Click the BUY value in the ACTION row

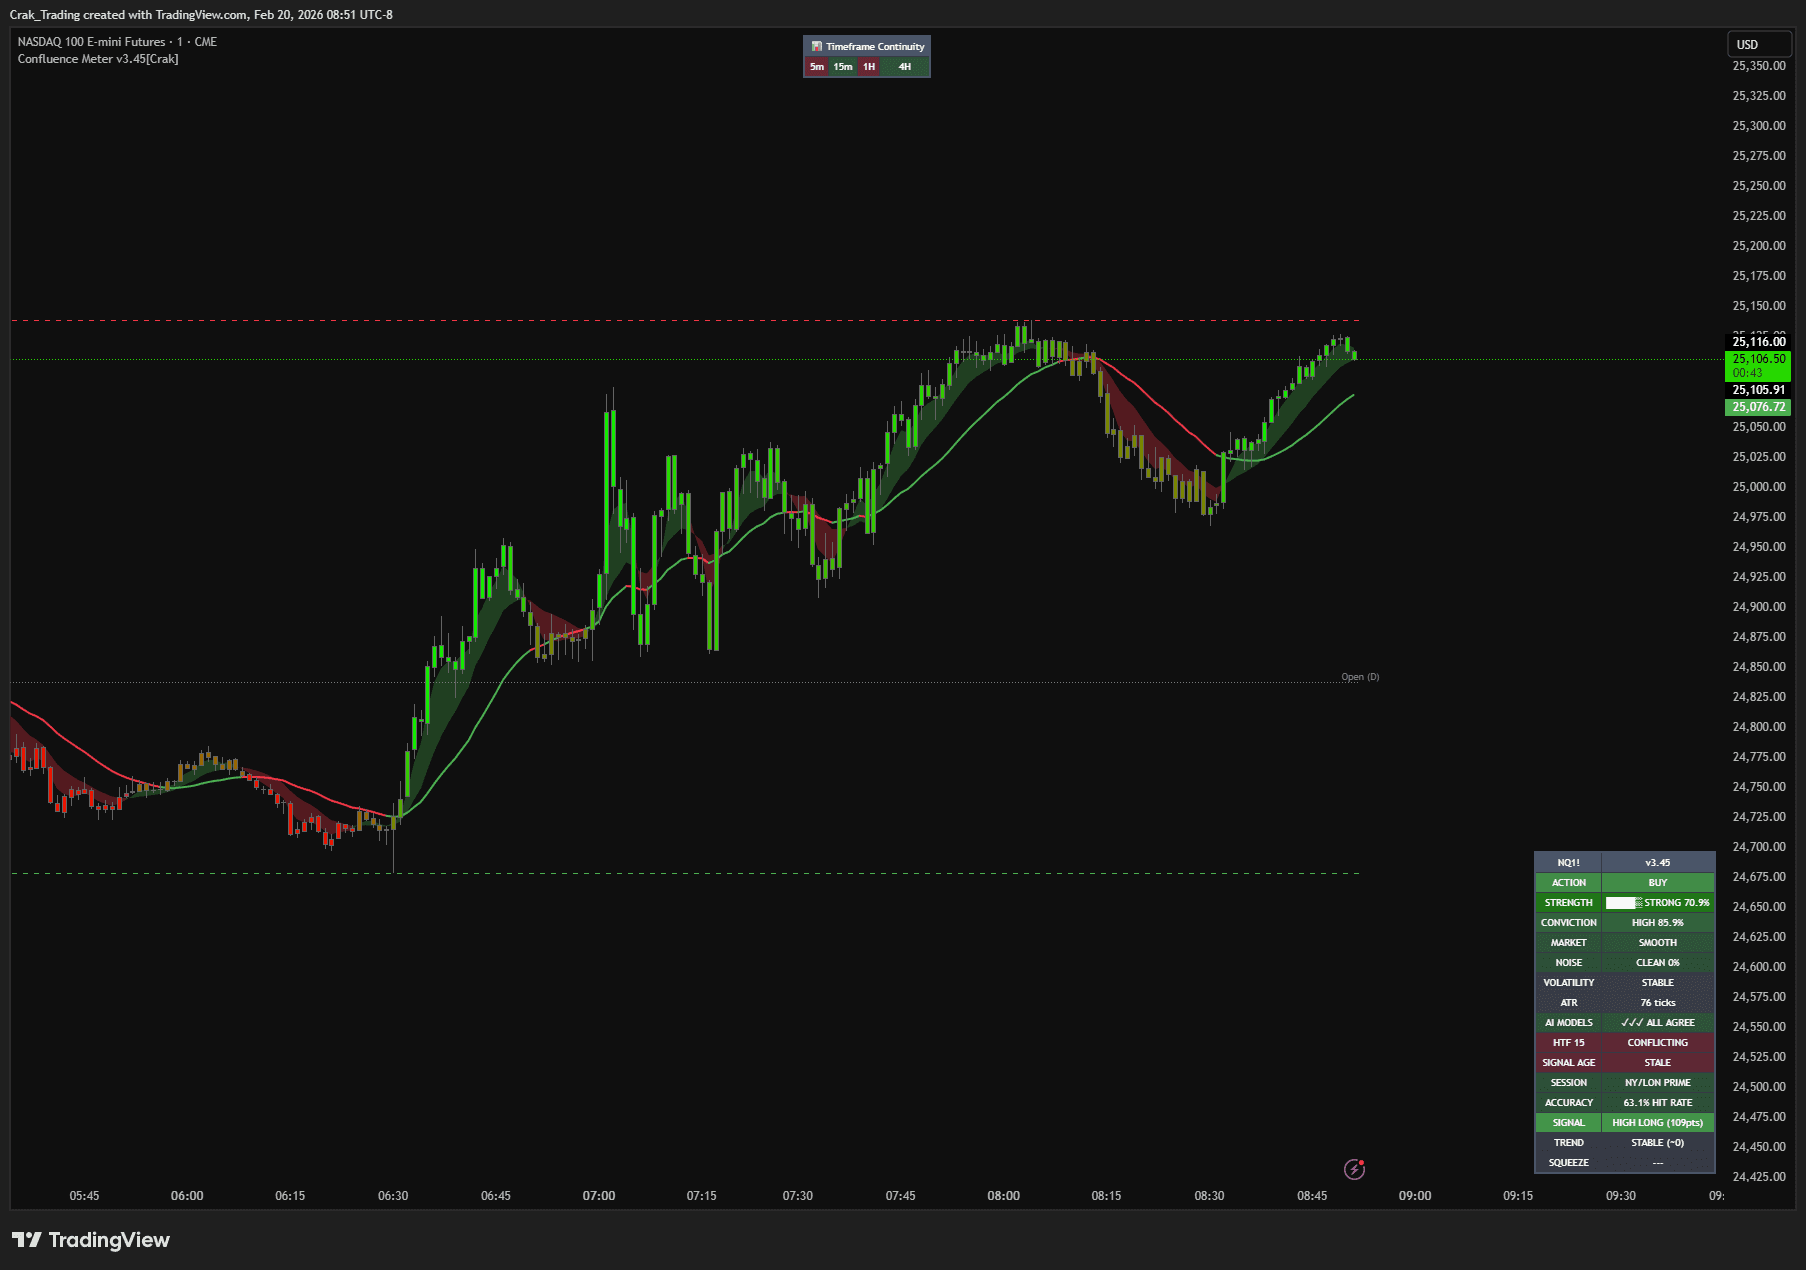coord(1658,883)
